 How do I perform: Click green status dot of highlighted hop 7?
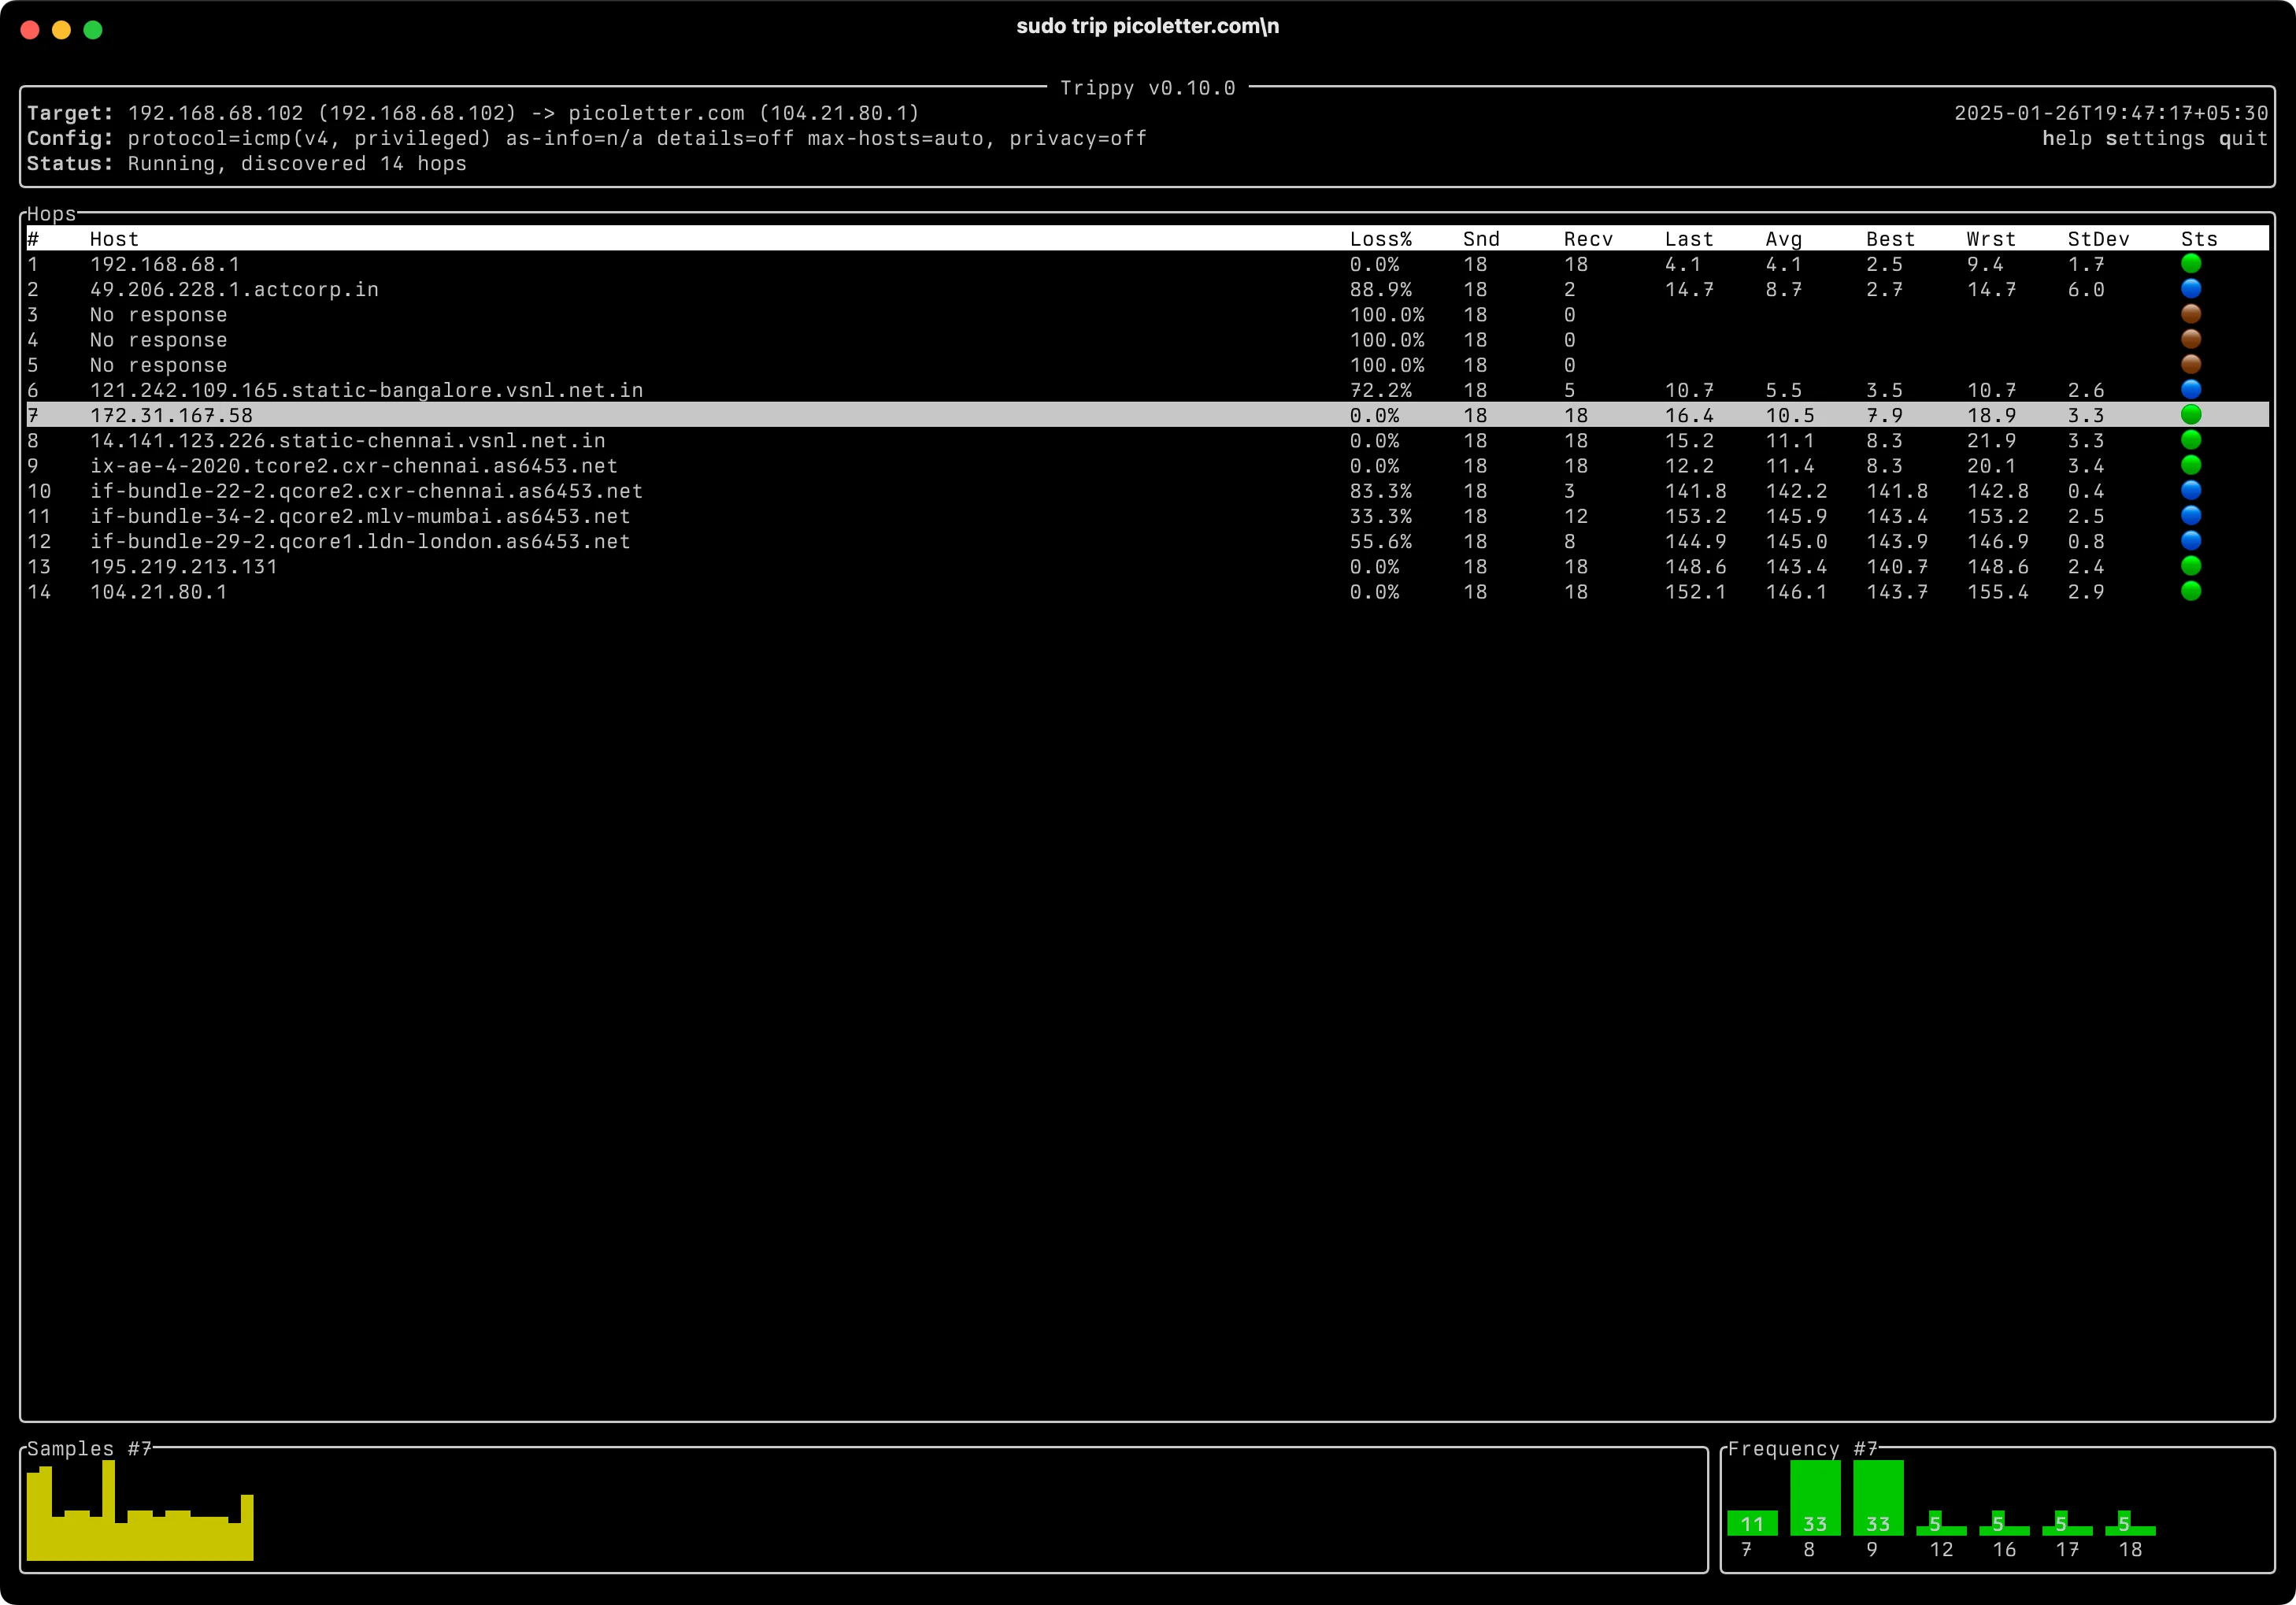point(2190,415)
